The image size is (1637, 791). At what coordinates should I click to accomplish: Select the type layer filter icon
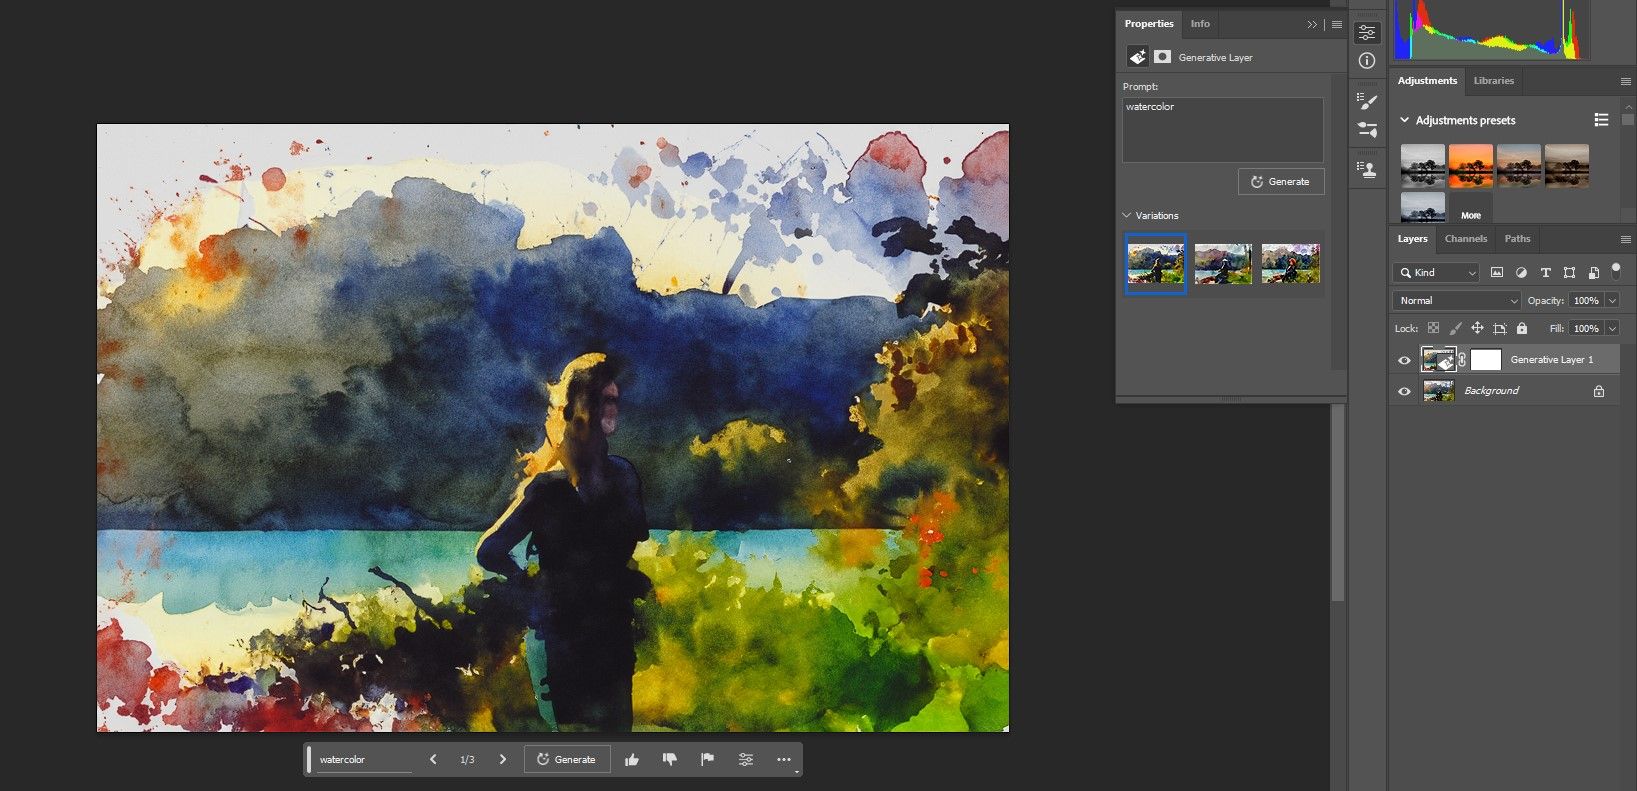pos(1545,272)
